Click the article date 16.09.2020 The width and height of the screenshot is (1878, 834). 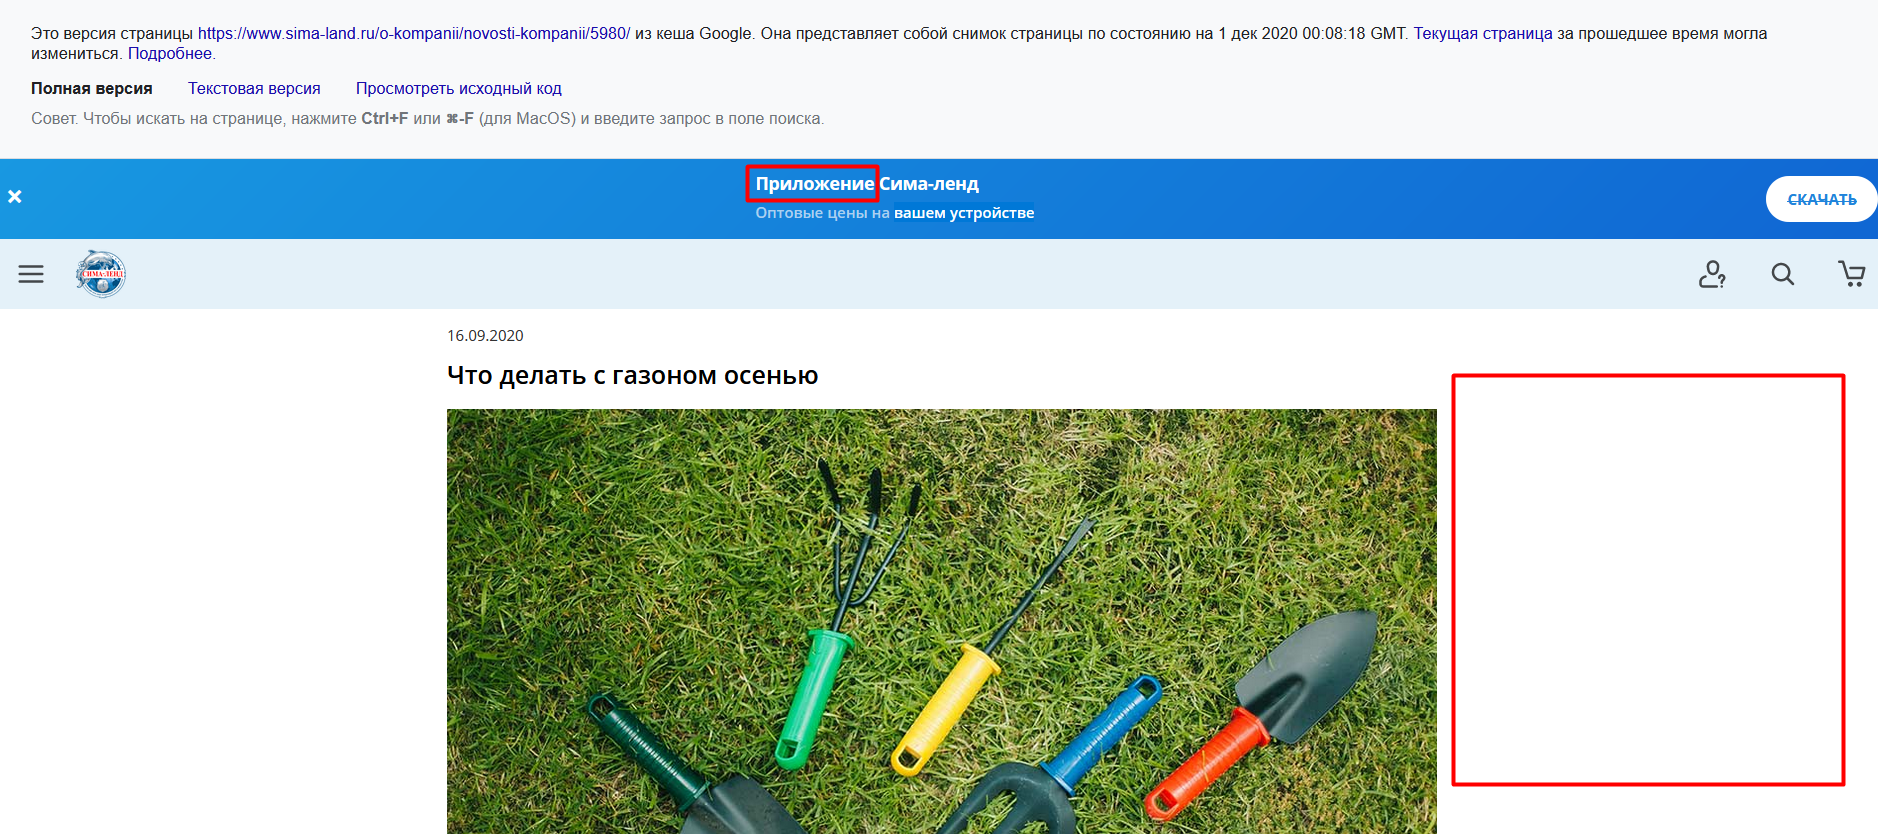[x=485, y=336]
